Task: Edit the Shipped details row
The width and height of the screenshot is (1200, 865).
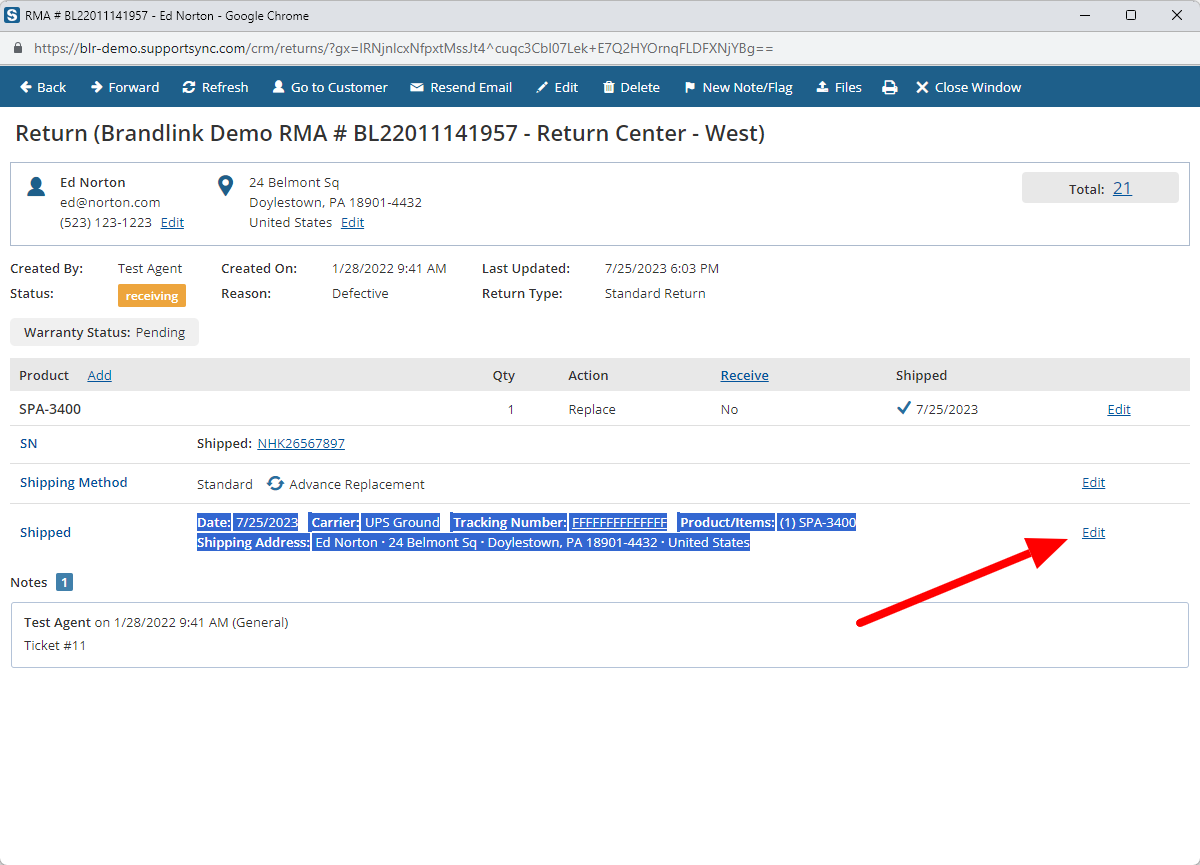Action: [1093, 533]
